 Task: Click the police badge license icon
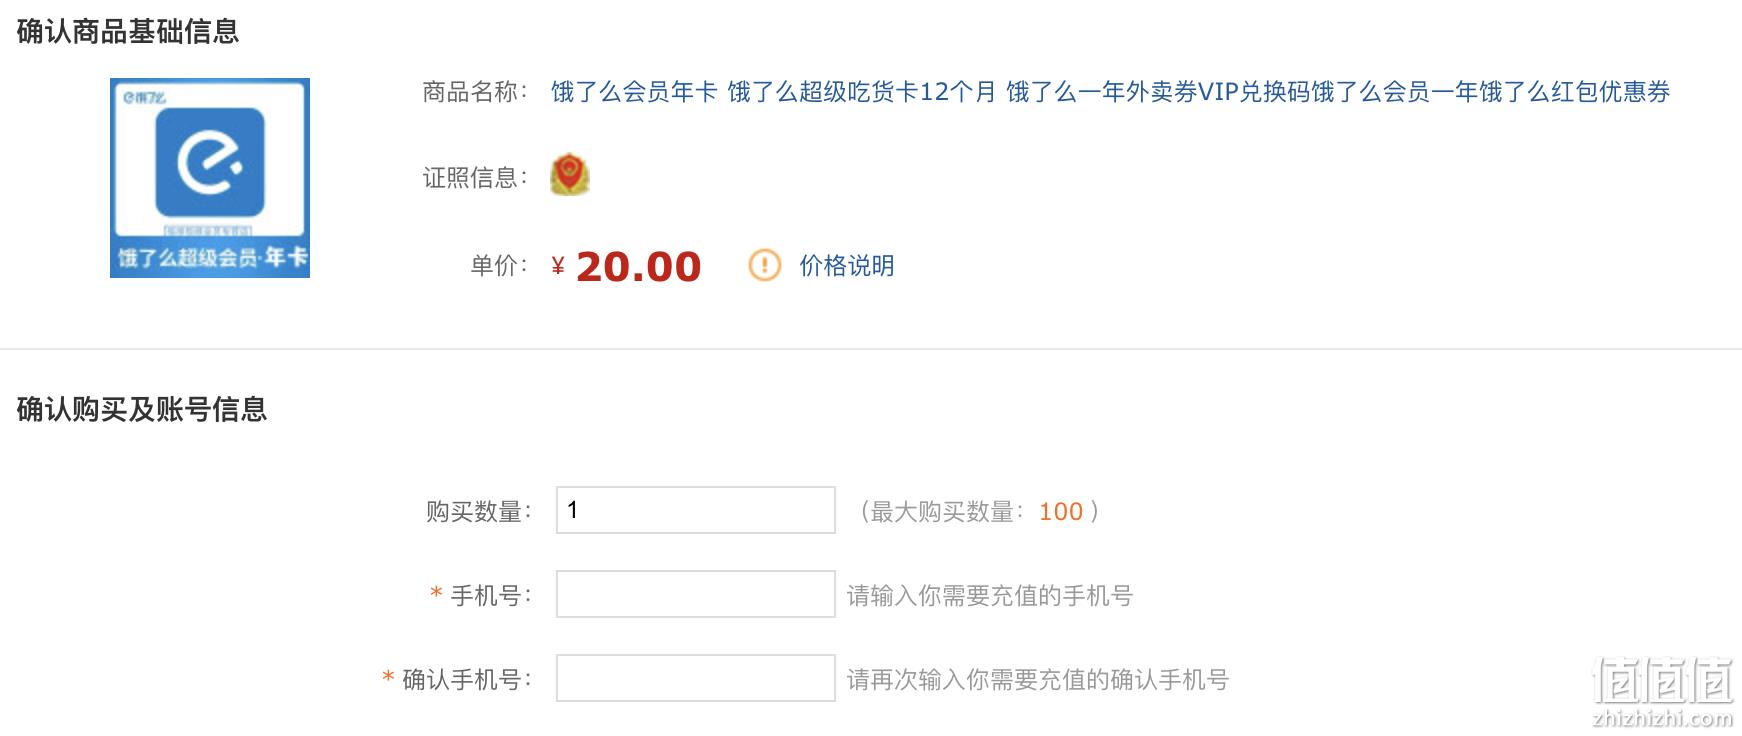(x=570, y=175)
